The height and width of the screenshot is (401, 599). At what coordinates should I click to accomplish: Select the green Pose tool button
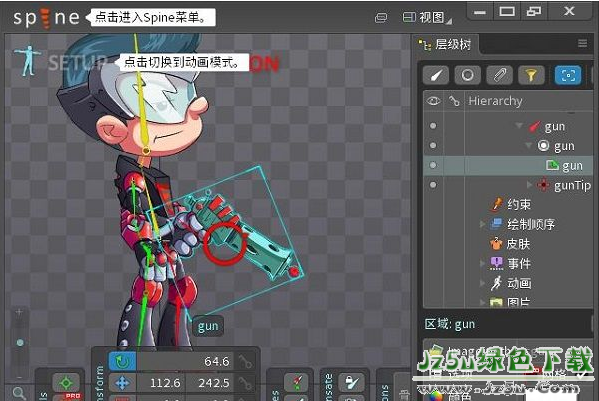tap(66, 382)
